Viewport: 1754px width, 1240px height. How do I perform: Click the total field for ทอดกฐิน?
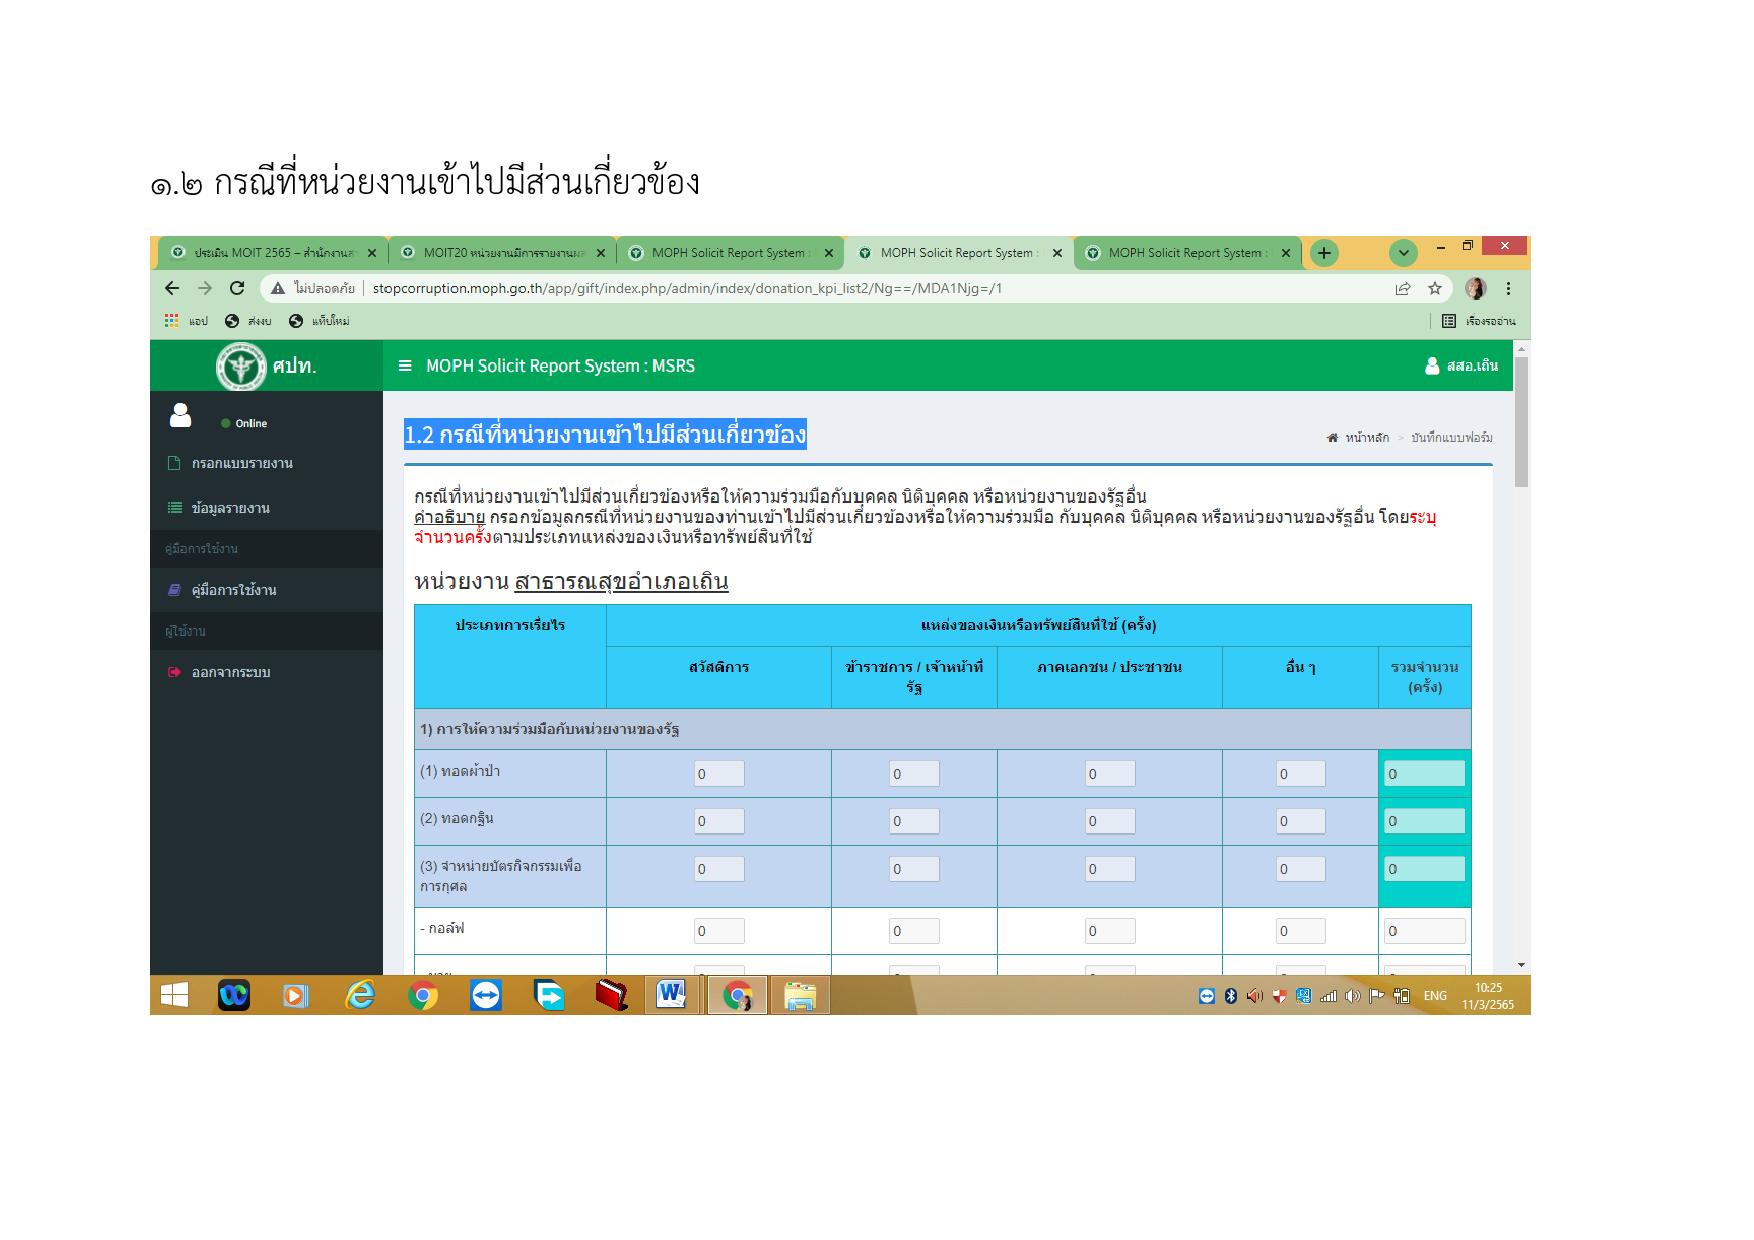(1424, 821)
